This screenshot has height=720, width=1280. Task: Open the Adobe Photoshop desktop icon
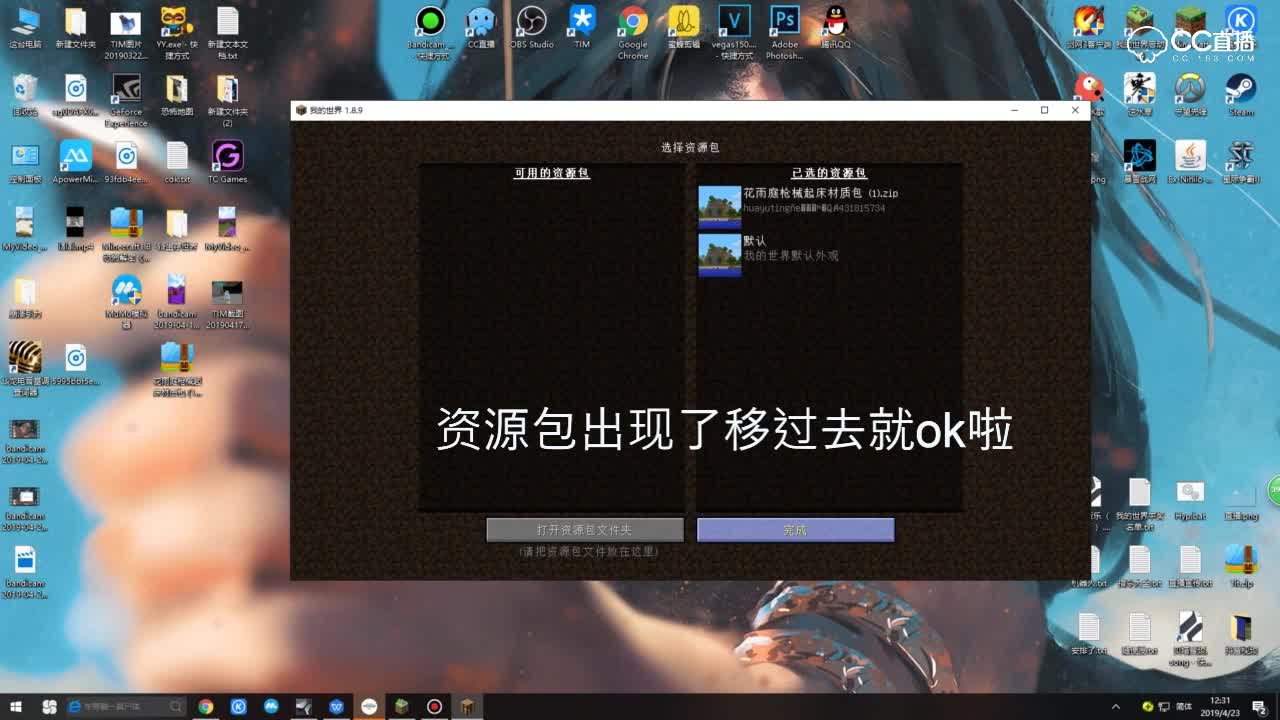(x=784, y=32)
